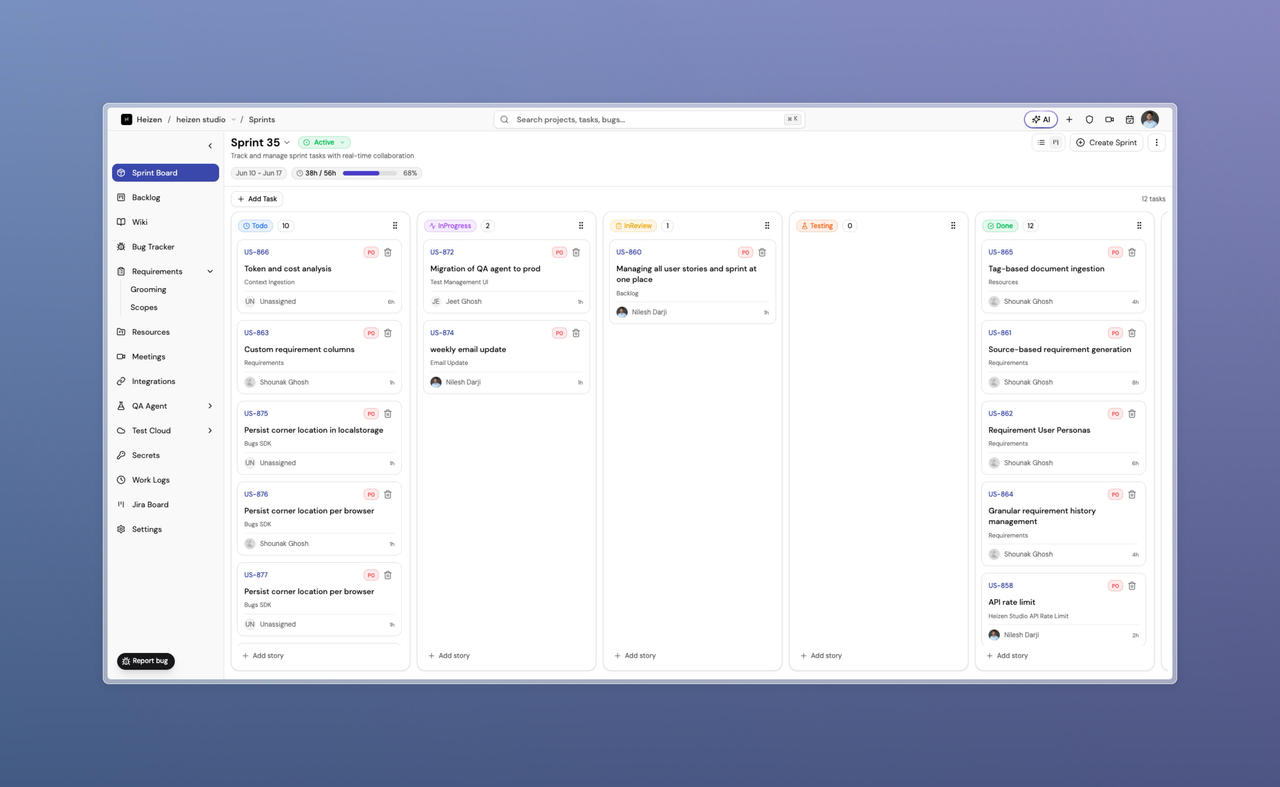Delete story US-862
The image size is (1280, 787).
pos(1132,414)
